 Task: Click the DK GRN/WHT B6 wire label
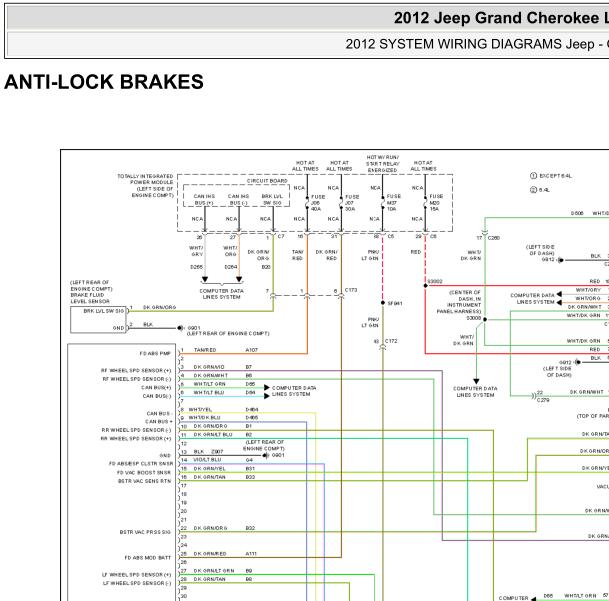tap(223, 375)
